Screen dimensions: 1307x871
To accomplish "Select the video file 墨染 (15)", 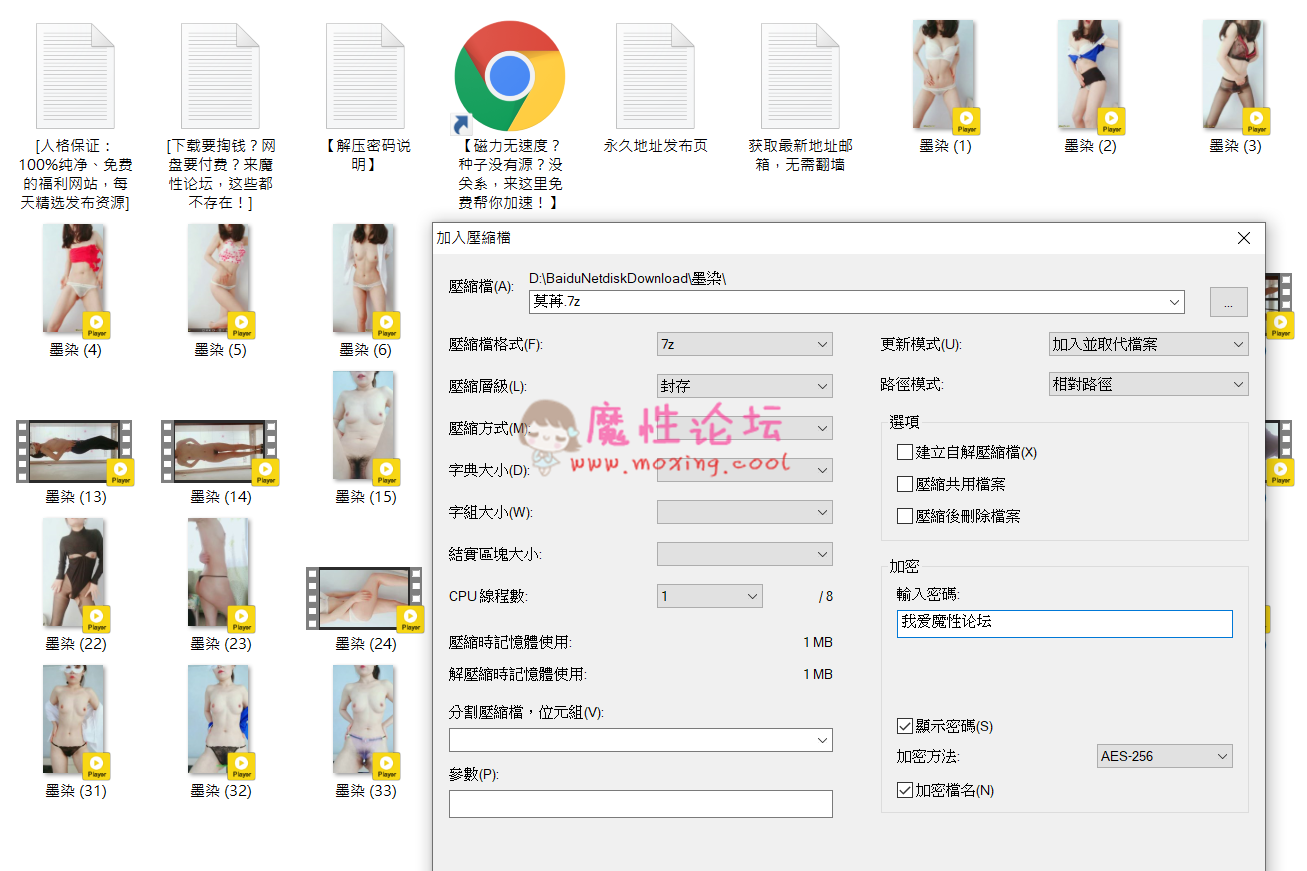I will pos(366,428).
